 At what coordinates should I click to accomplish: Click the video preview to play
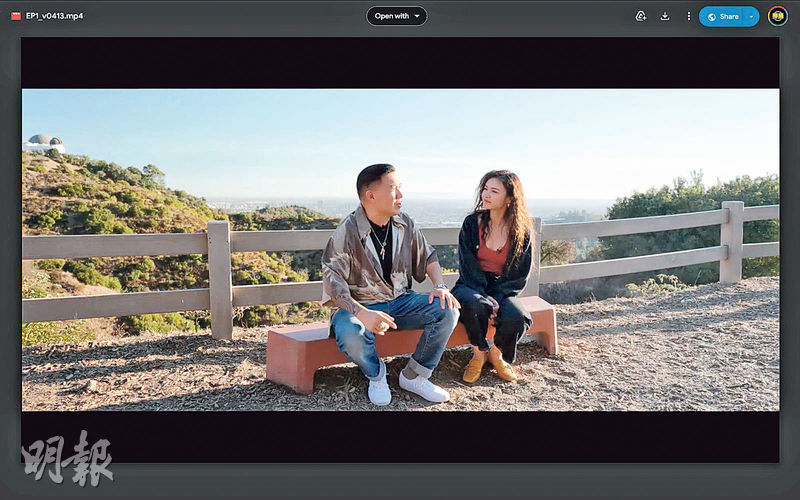coord(401,250)
